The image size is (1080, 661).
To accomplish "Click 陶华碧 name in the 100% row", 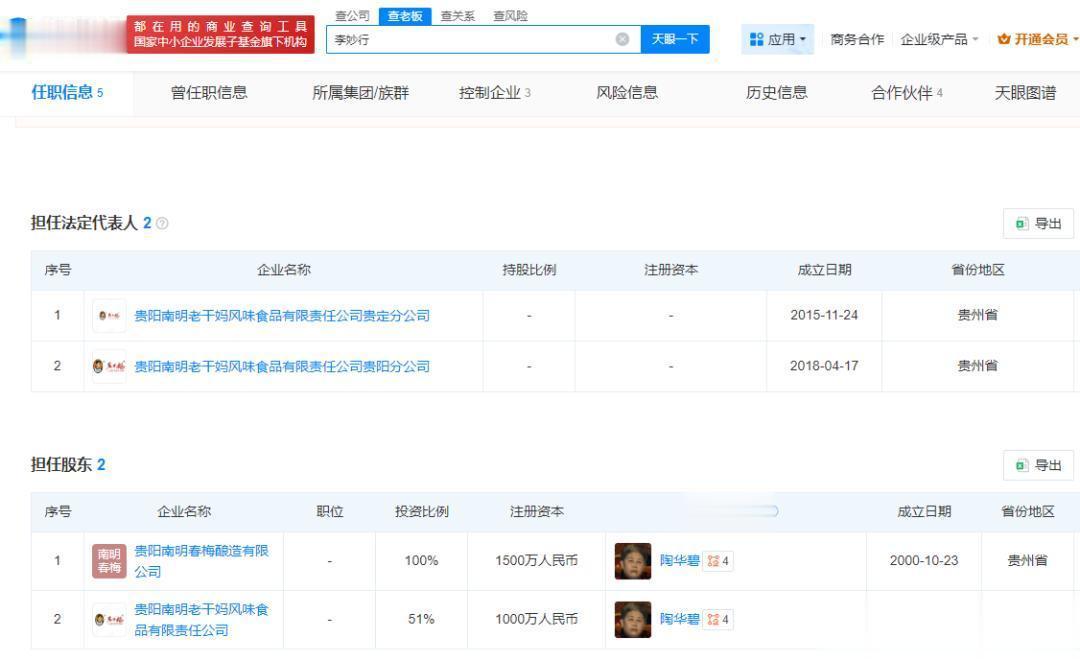I will point(679,560).
